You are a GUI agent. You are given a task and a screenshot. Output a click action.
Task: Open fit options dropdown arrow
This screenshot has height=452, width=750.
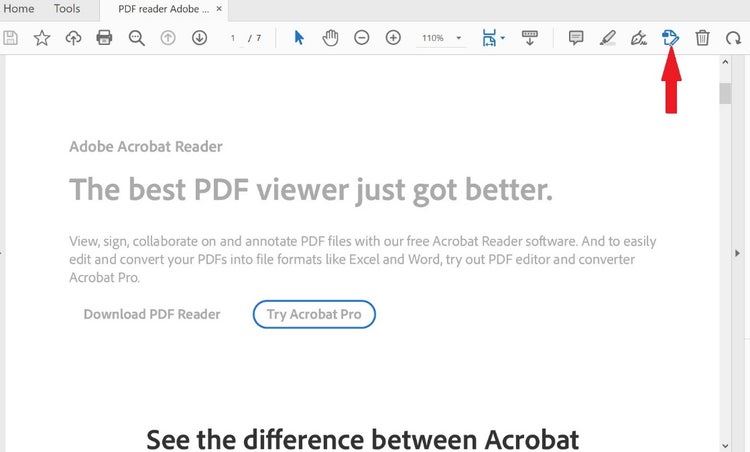(x=503, y=38)
